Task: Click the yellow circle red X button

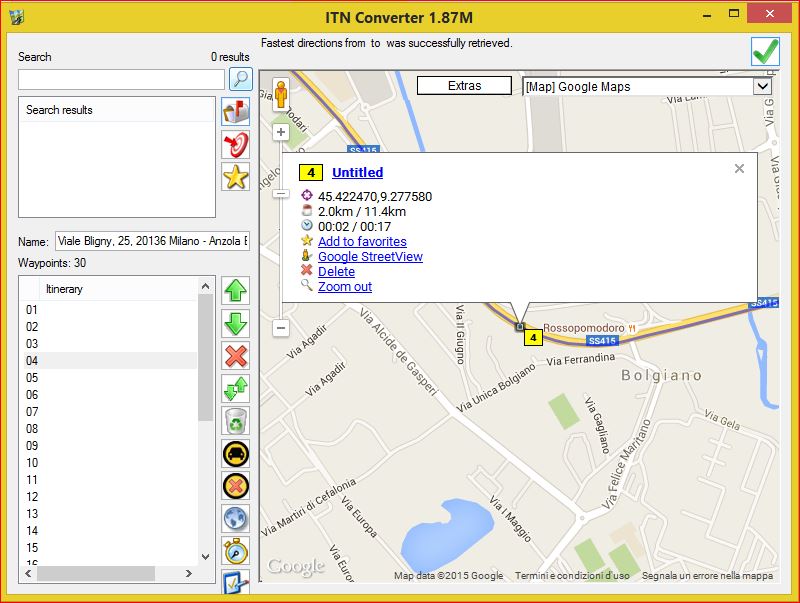Action: tap(236, 486)
